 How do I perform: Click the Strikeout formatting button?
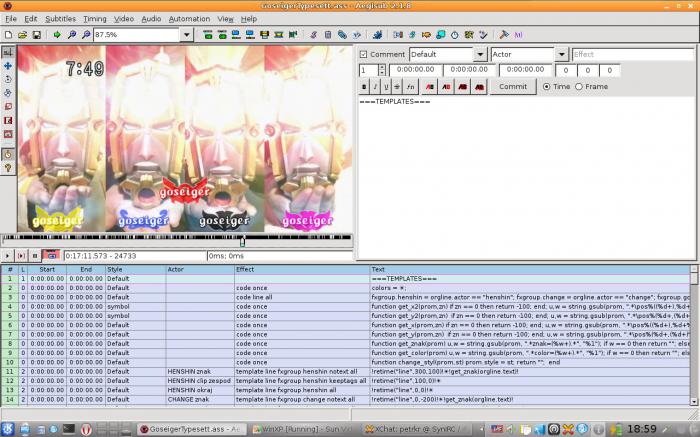397,87
